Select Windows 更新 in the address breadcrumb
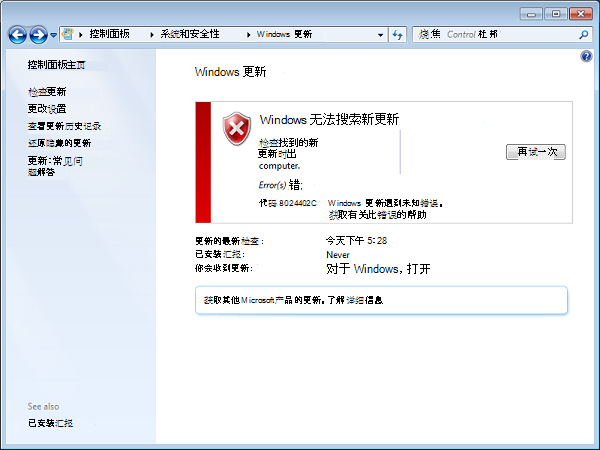 coord(284,34)
